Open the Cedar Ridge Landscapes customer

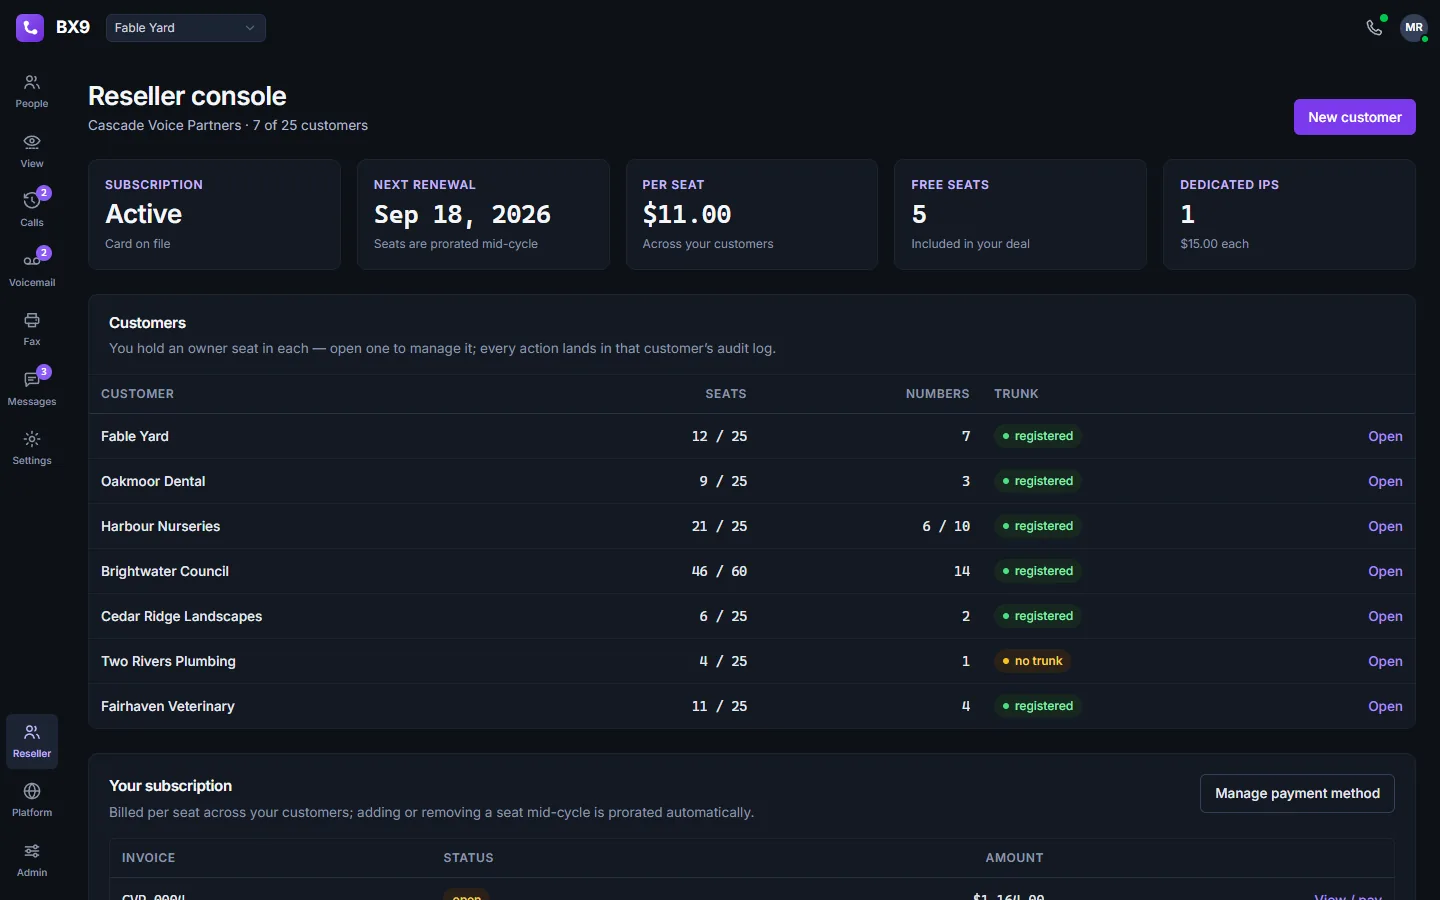pyautogui.click(x=1385, y=616)
